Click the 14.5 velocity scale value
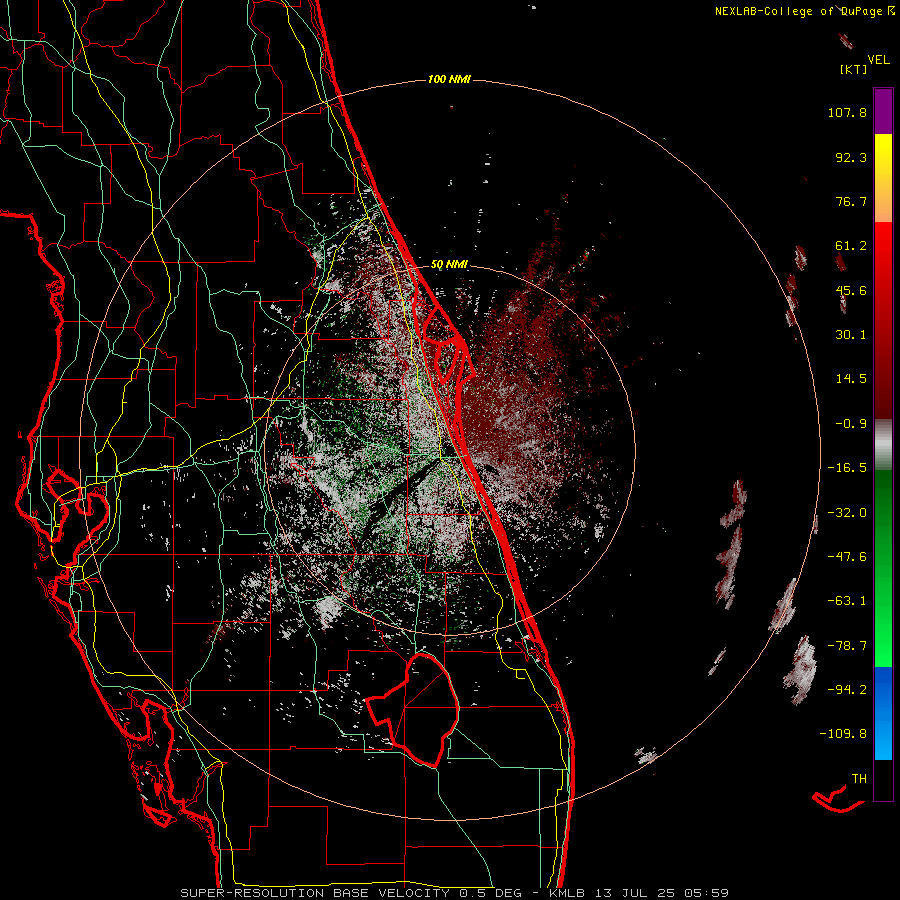The width and height of the screenshot is (900, 900). (x=851, y=379)
